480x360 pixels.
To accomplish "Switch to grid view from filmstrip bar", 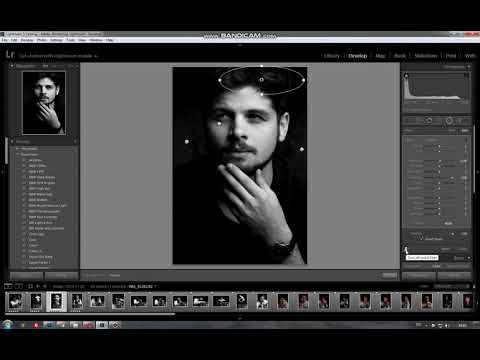I will pos(30,286).
